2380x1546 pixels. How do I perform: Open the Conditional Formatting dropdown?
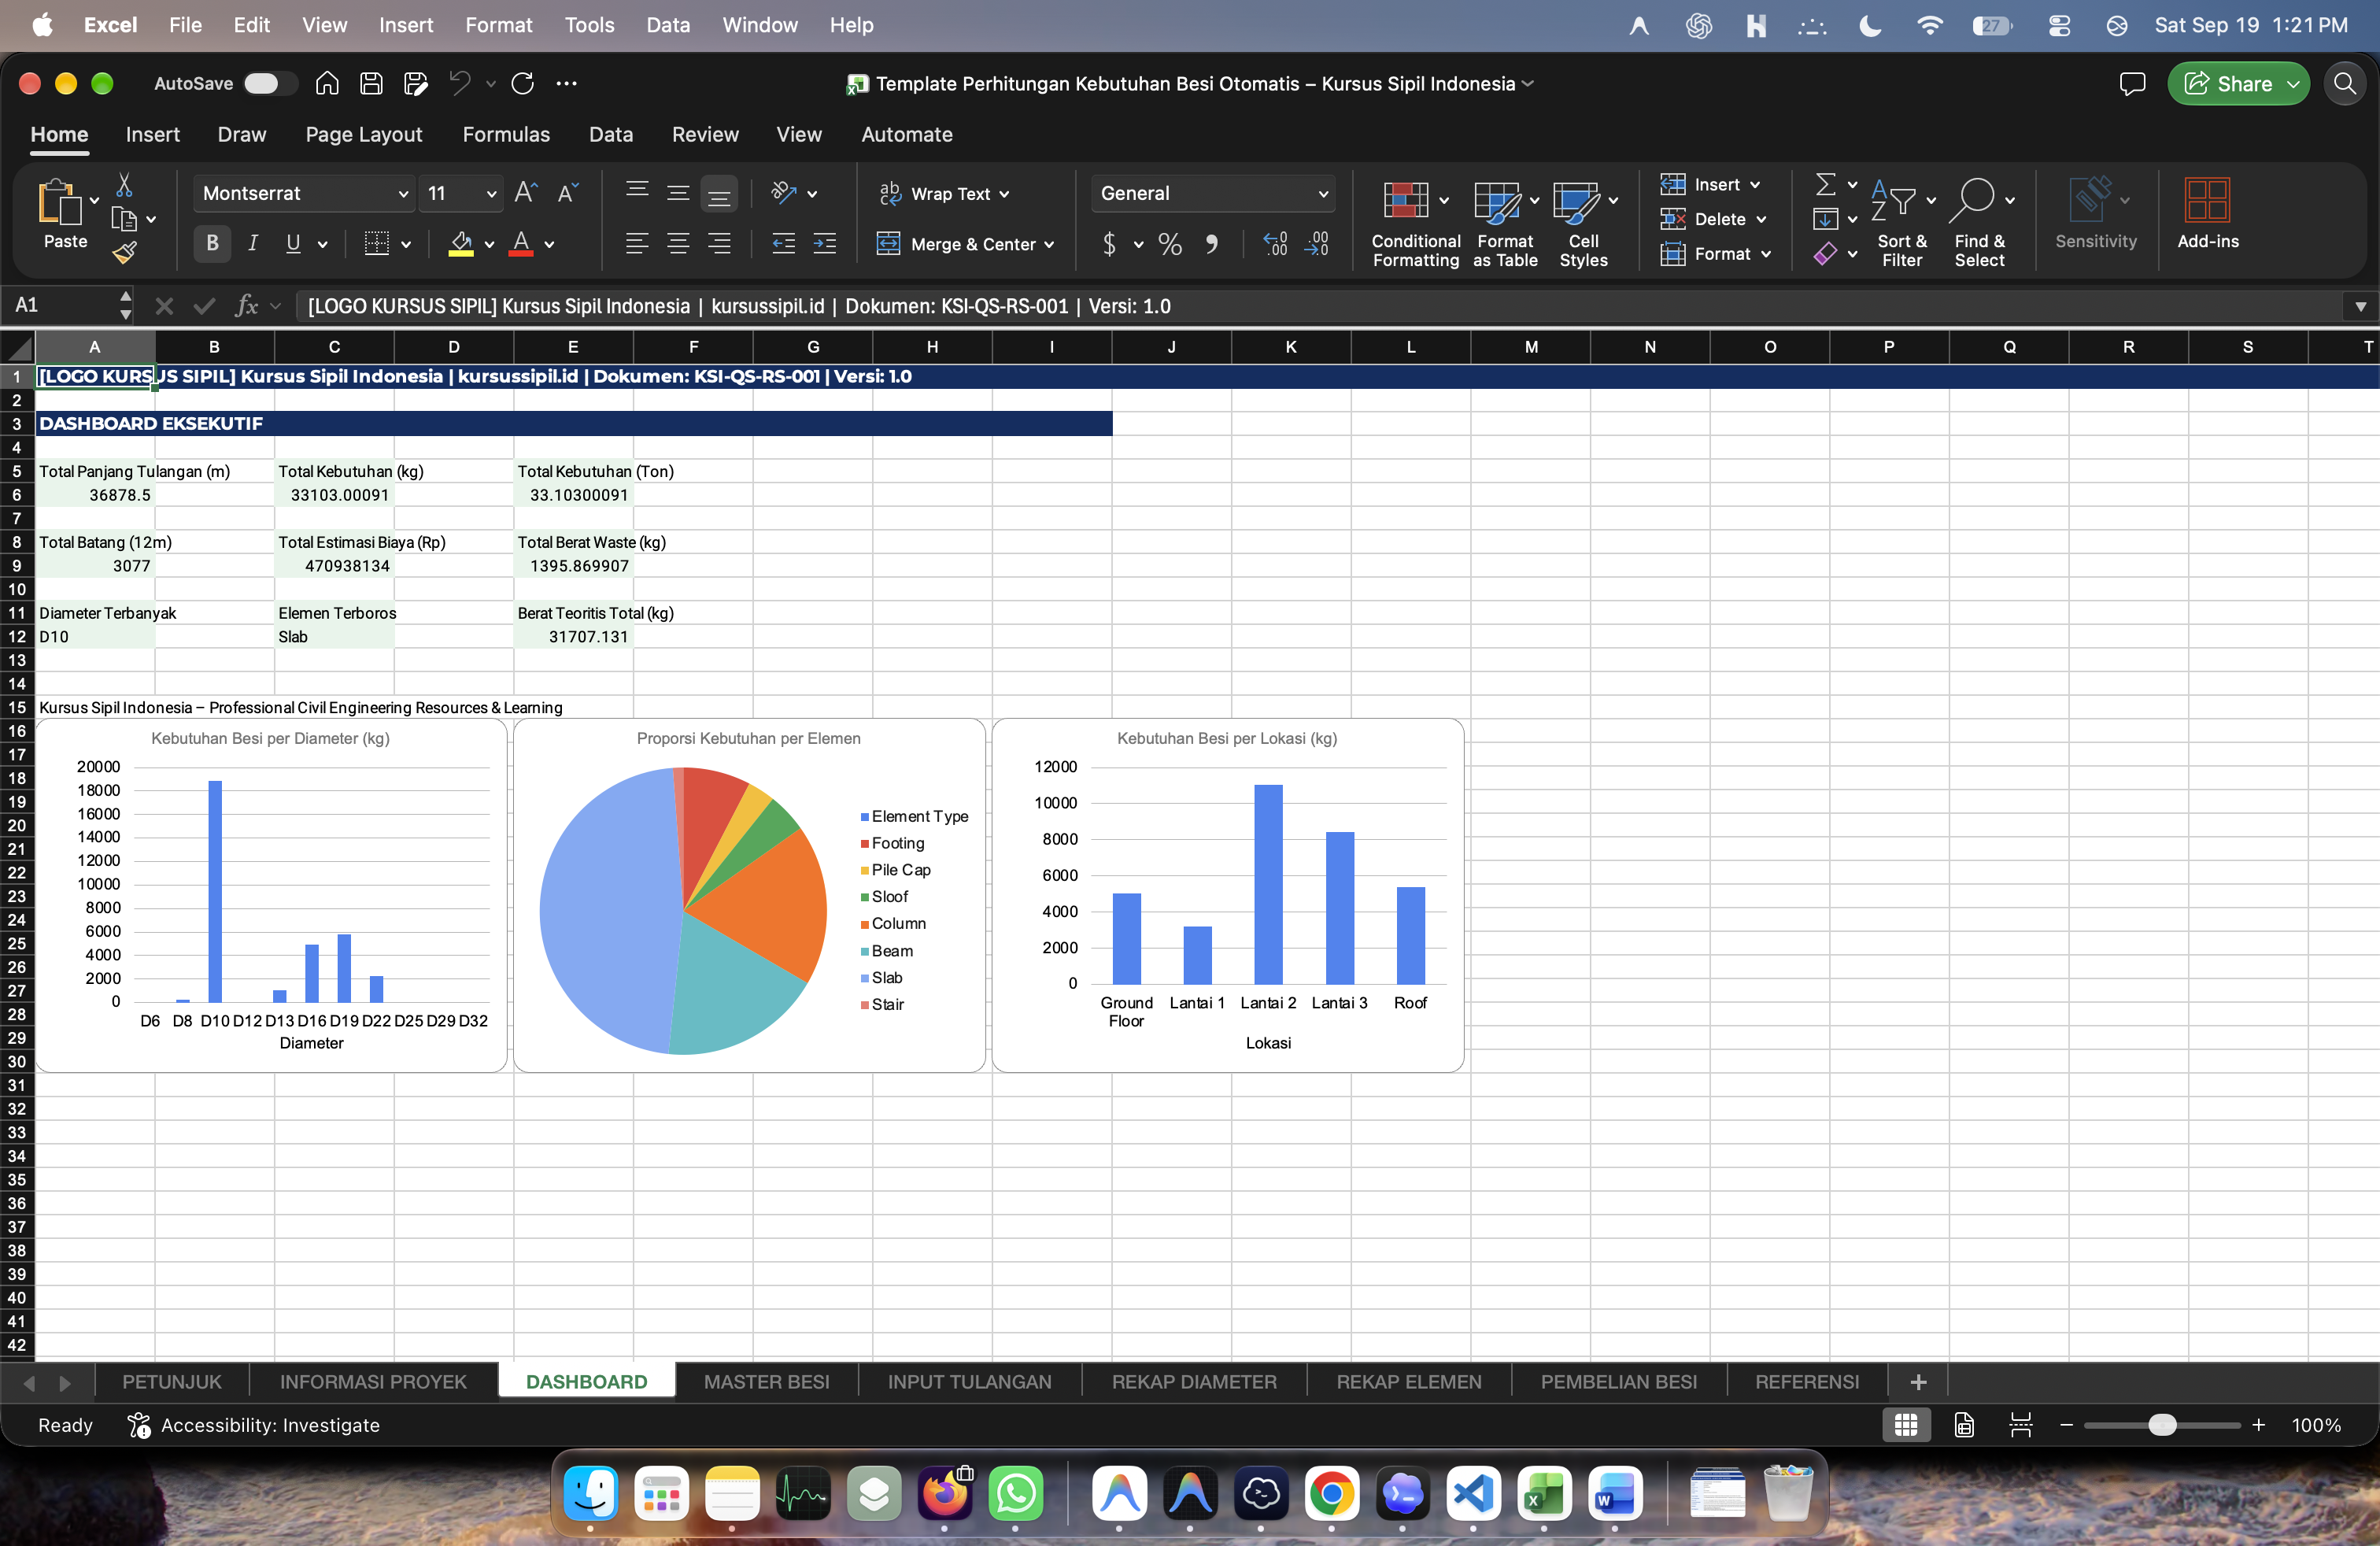click(1415, 223)
